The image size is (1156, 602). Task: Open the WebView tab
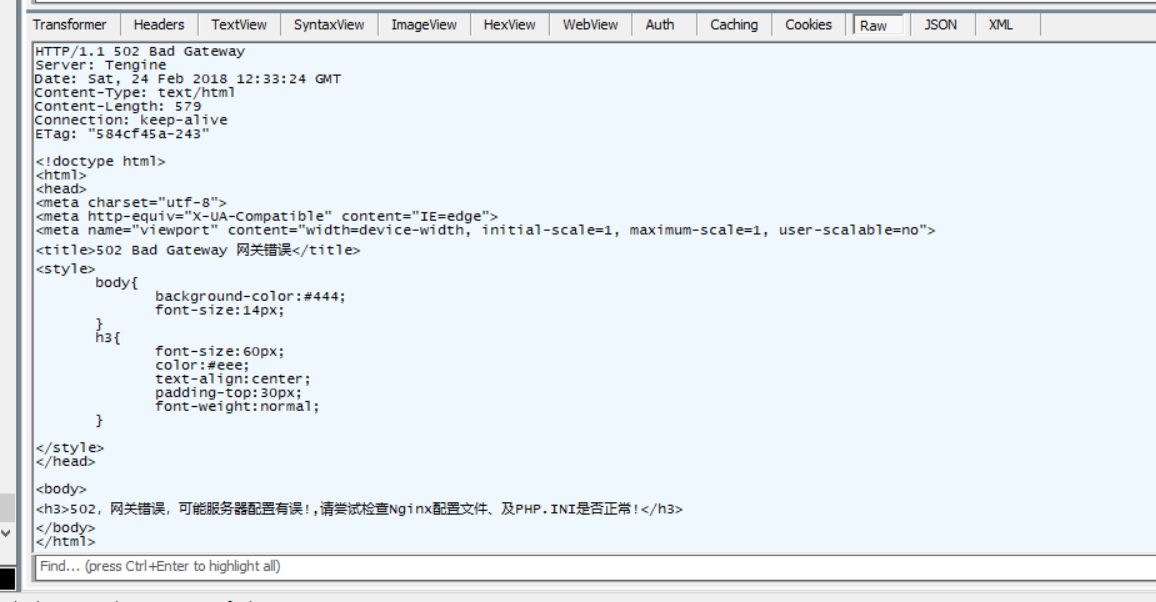point(590,25)
